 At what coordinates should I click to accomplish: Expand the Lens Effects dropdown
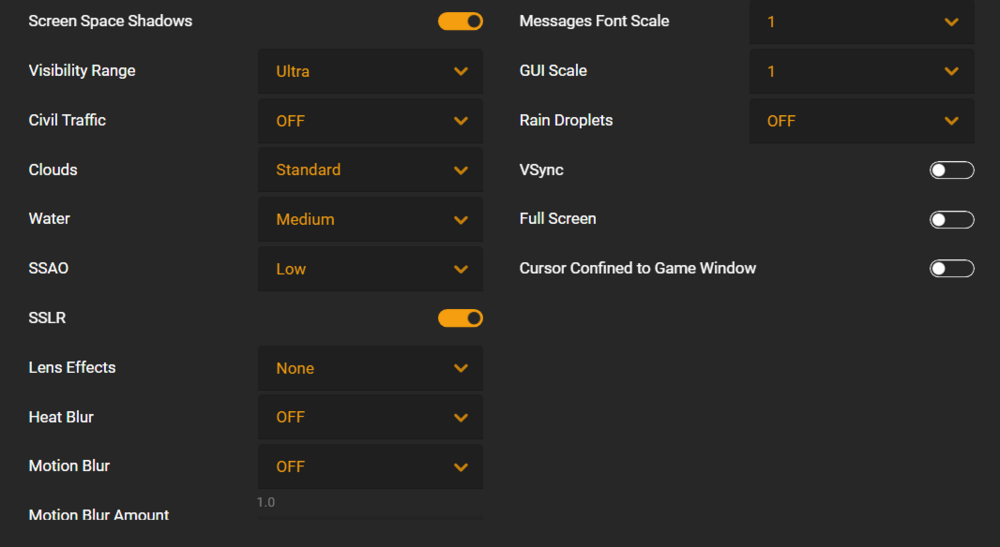pos(370,368)
